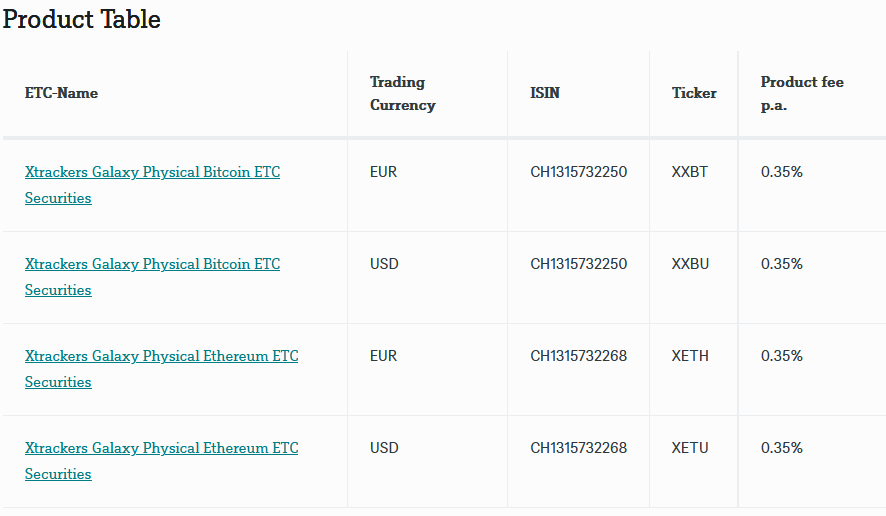Click the 0.35% fee in the XETU row
886x516 pixels.
click(782, 448)
